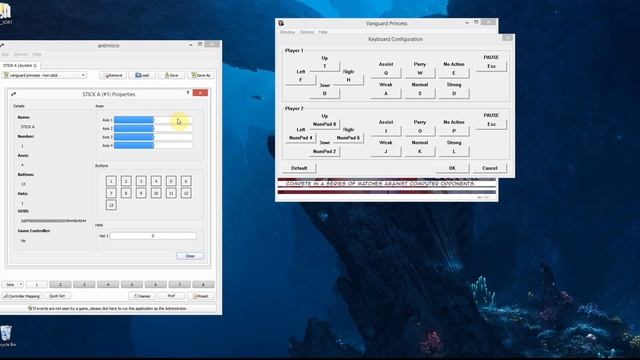
Task: Click the Vanguard Princess title bar icon
Action: tap(281, 23)
